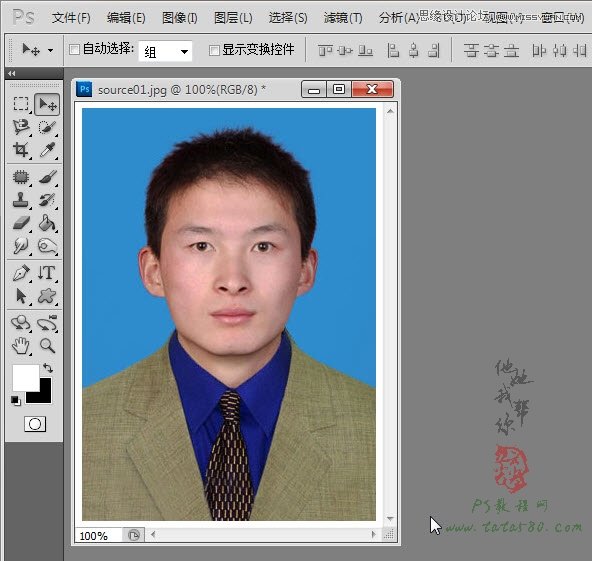This screenshot has height=561, width=592.
Task: Select the Quick Selection tool
Action: pyautogui.click(x=47, y=127)
